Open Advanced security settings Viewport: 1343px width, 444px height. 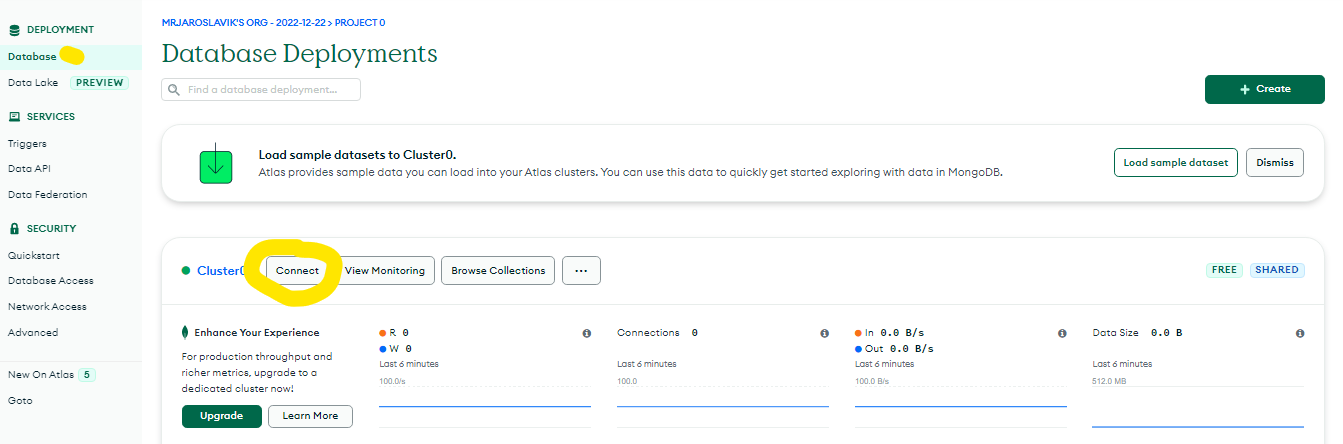(33, 333)
